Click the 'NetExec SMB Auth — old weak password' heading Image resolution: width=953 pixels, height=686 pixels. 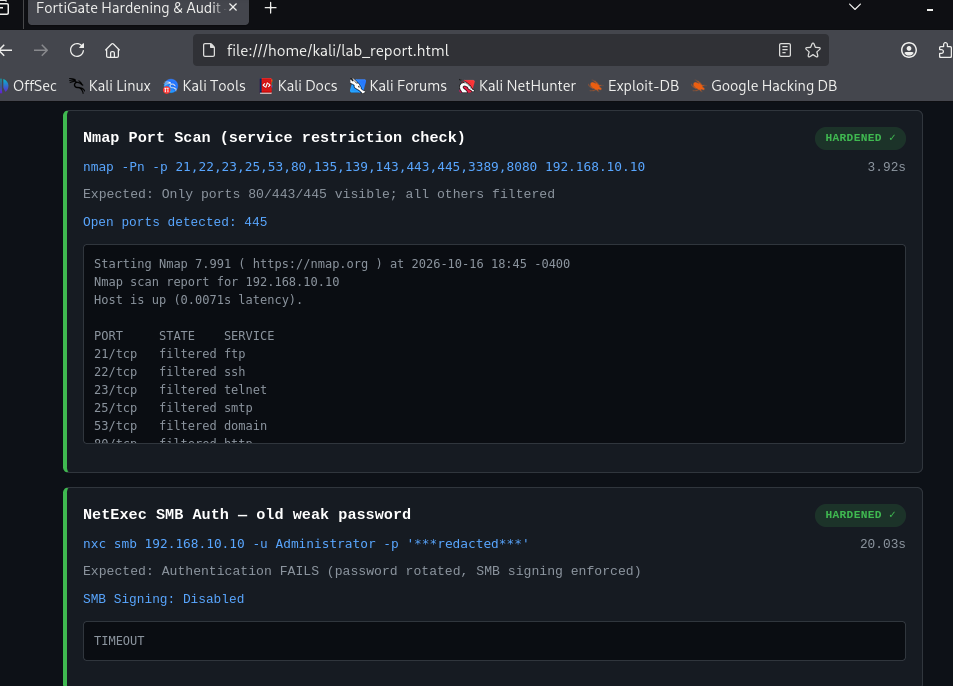[247, 514]
